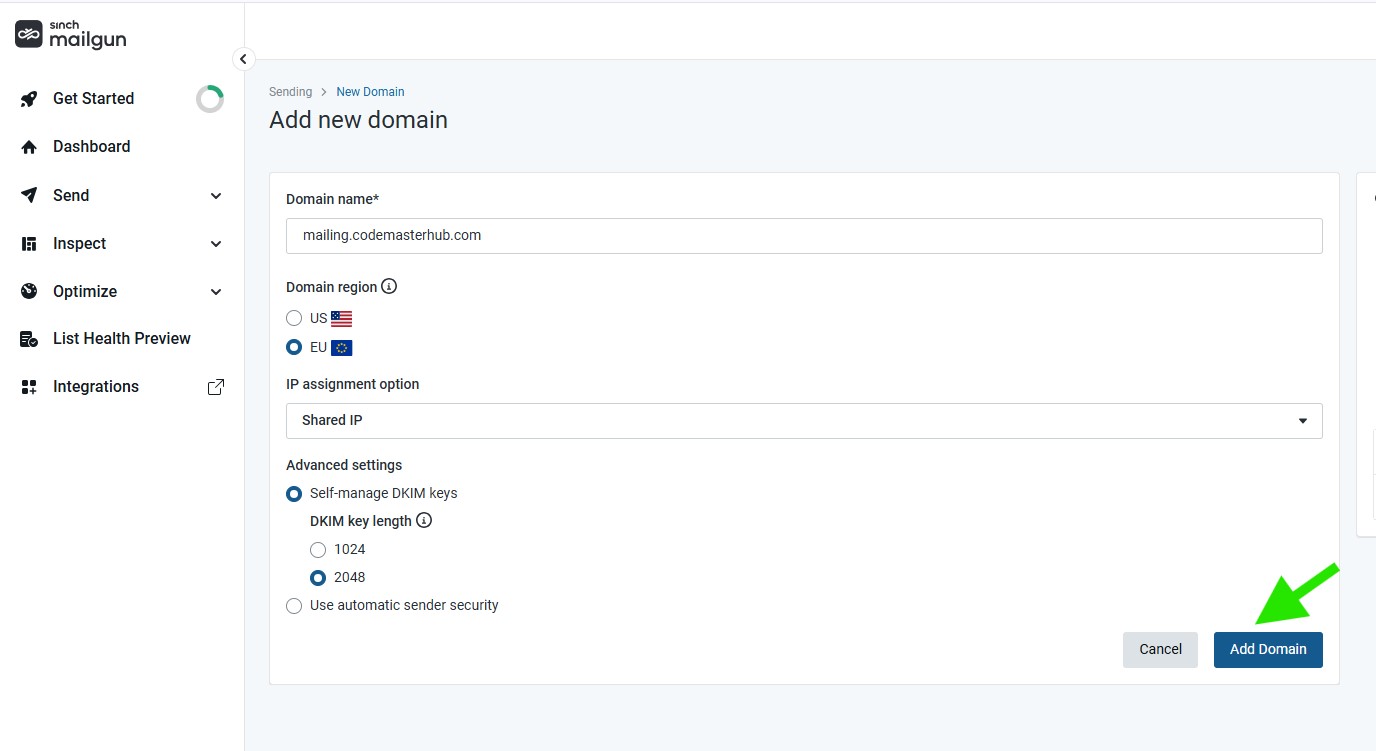Click the Get Started rocket icon
The image size is (1376, 751).
(29, 99)
